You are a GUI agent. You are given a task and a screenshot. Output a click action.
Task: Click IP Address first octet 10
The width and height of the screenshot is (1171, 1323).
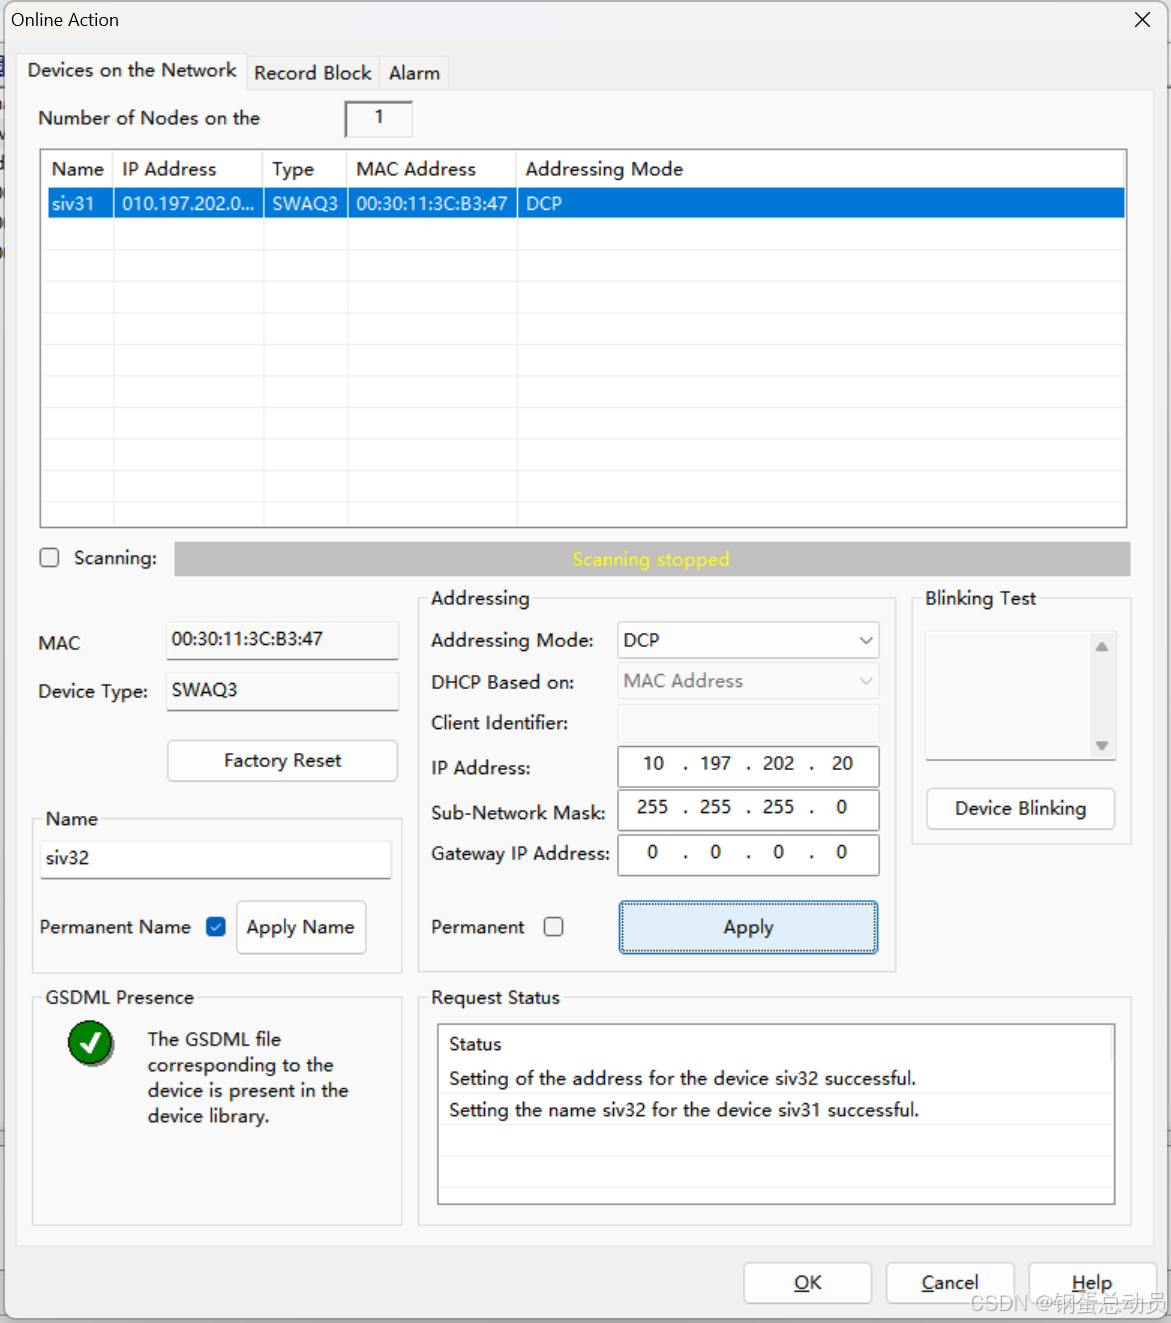[x=653, y=764]
